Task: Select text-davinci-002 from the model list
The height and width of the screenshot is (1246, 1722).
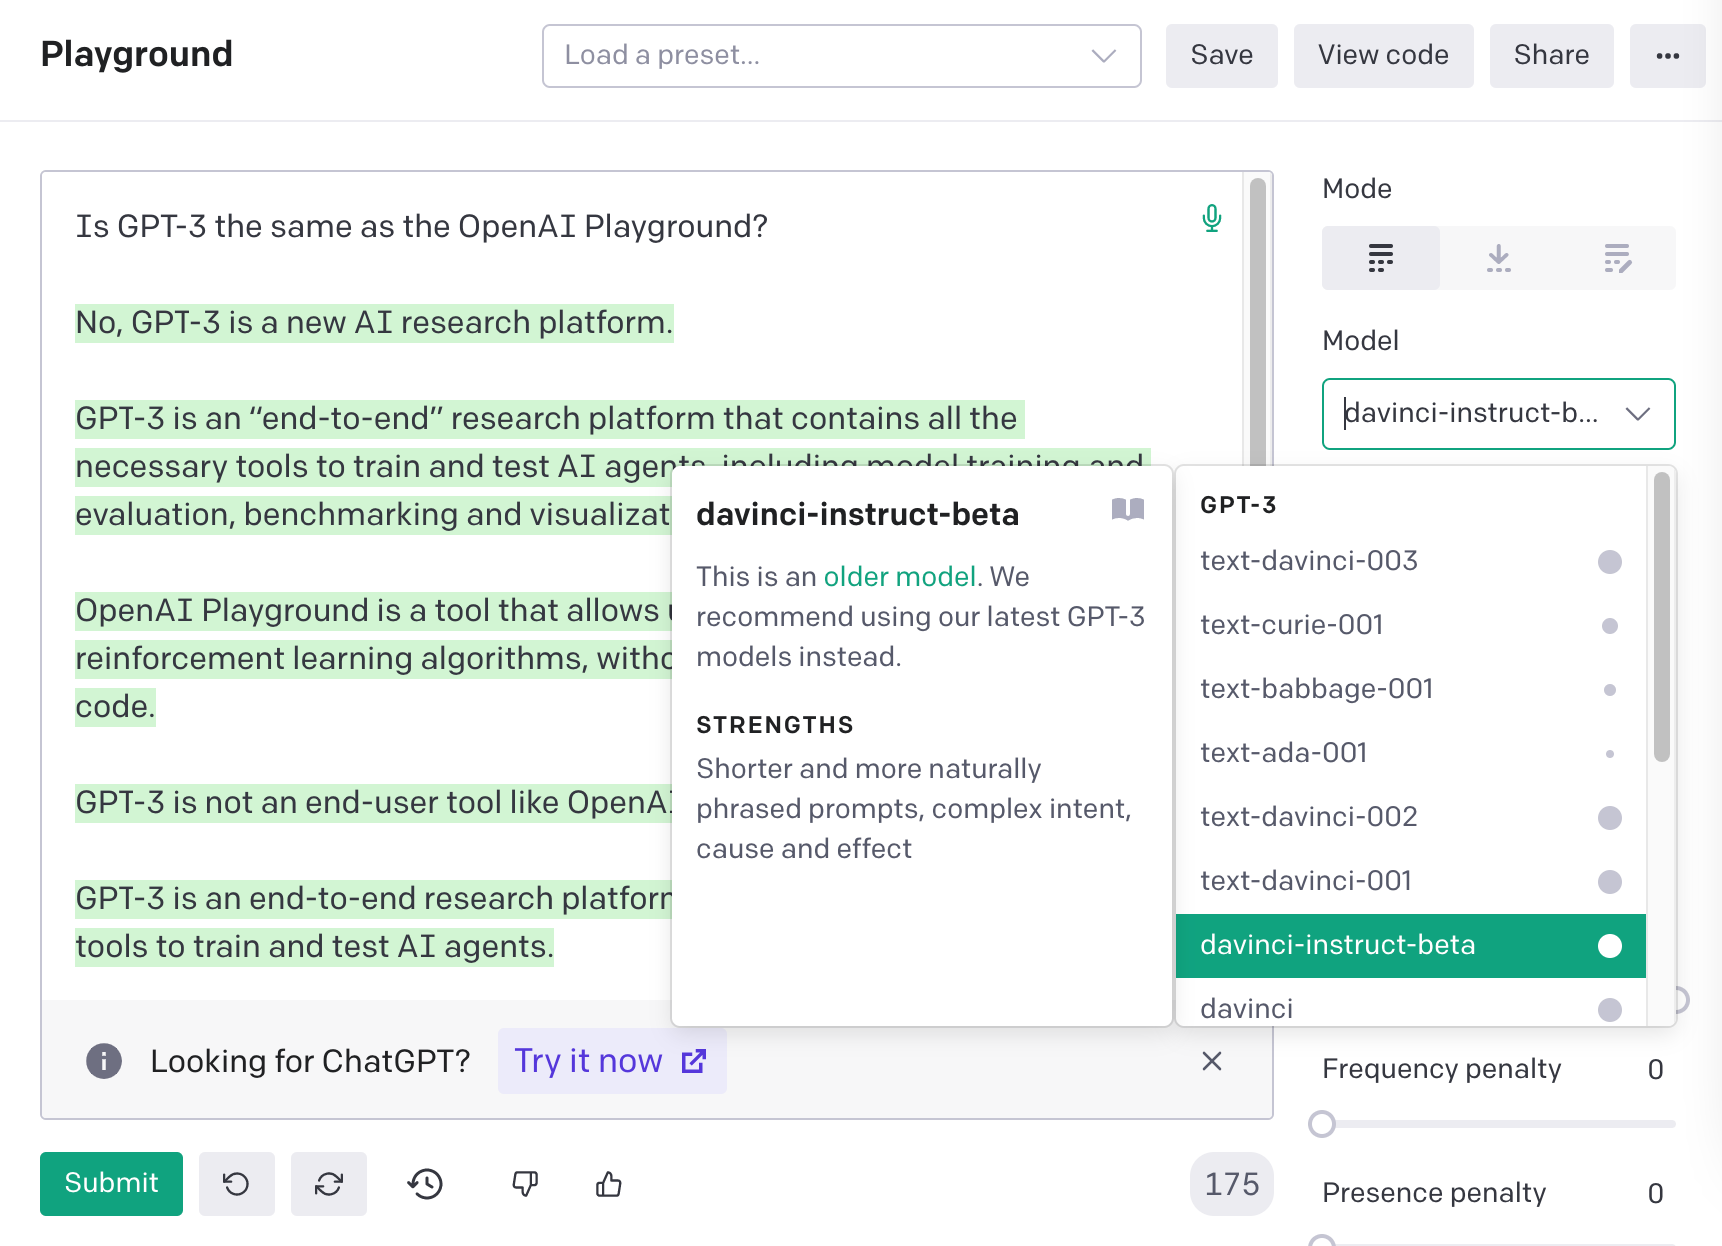Action: pyautogui.click(x=1308, y=817)
